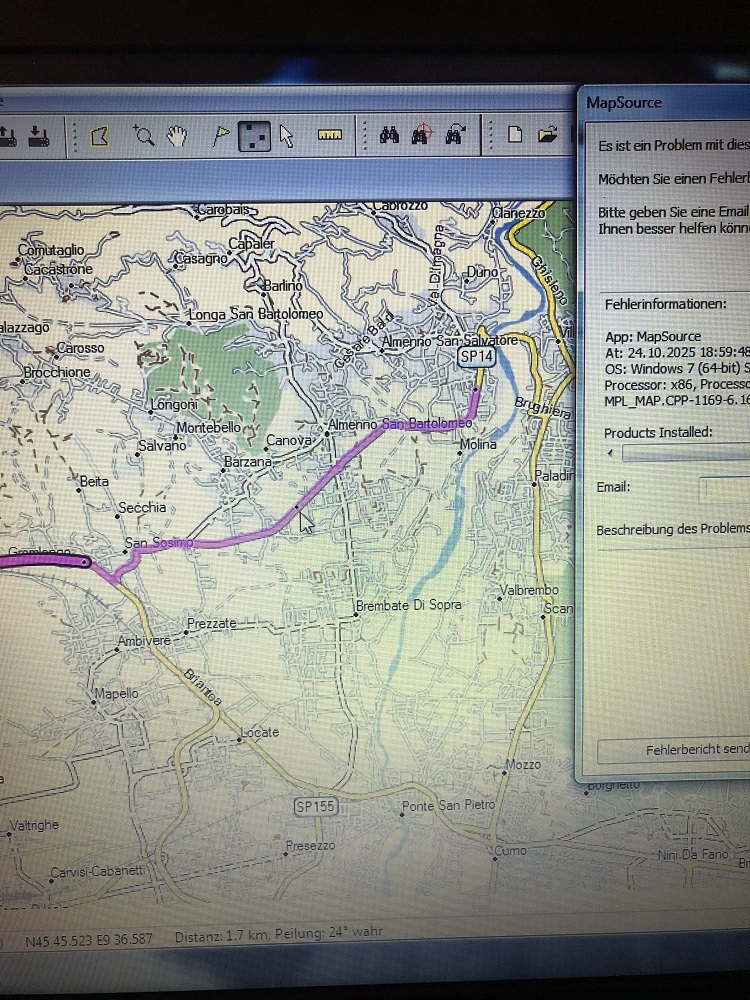Pick the Selection arrow tool
The image size is (750, 1000).
287,136
